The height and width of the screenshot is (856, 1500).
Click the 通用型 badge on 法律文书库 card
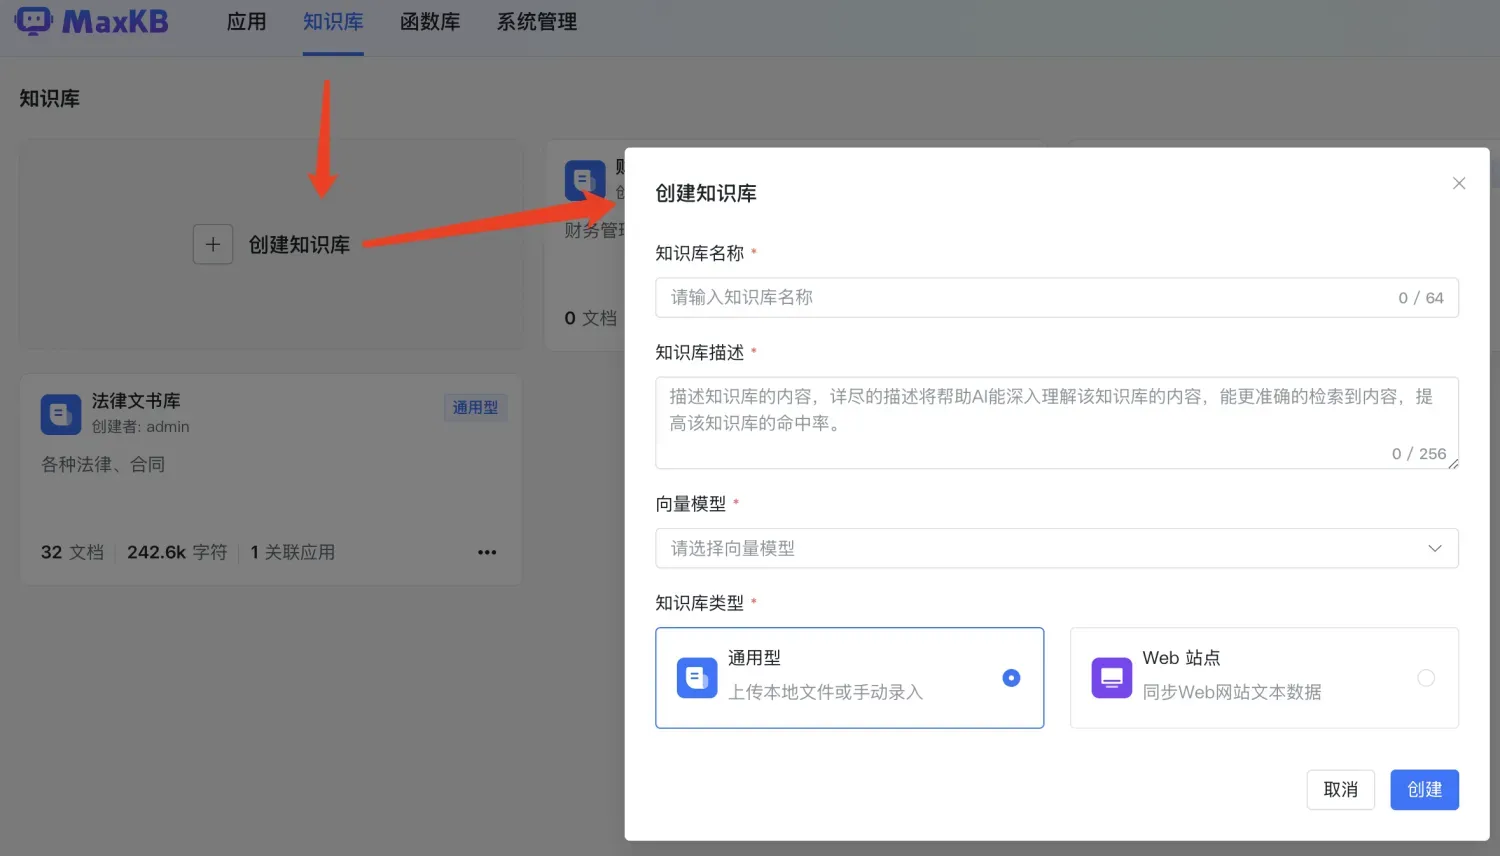[475, 407]
